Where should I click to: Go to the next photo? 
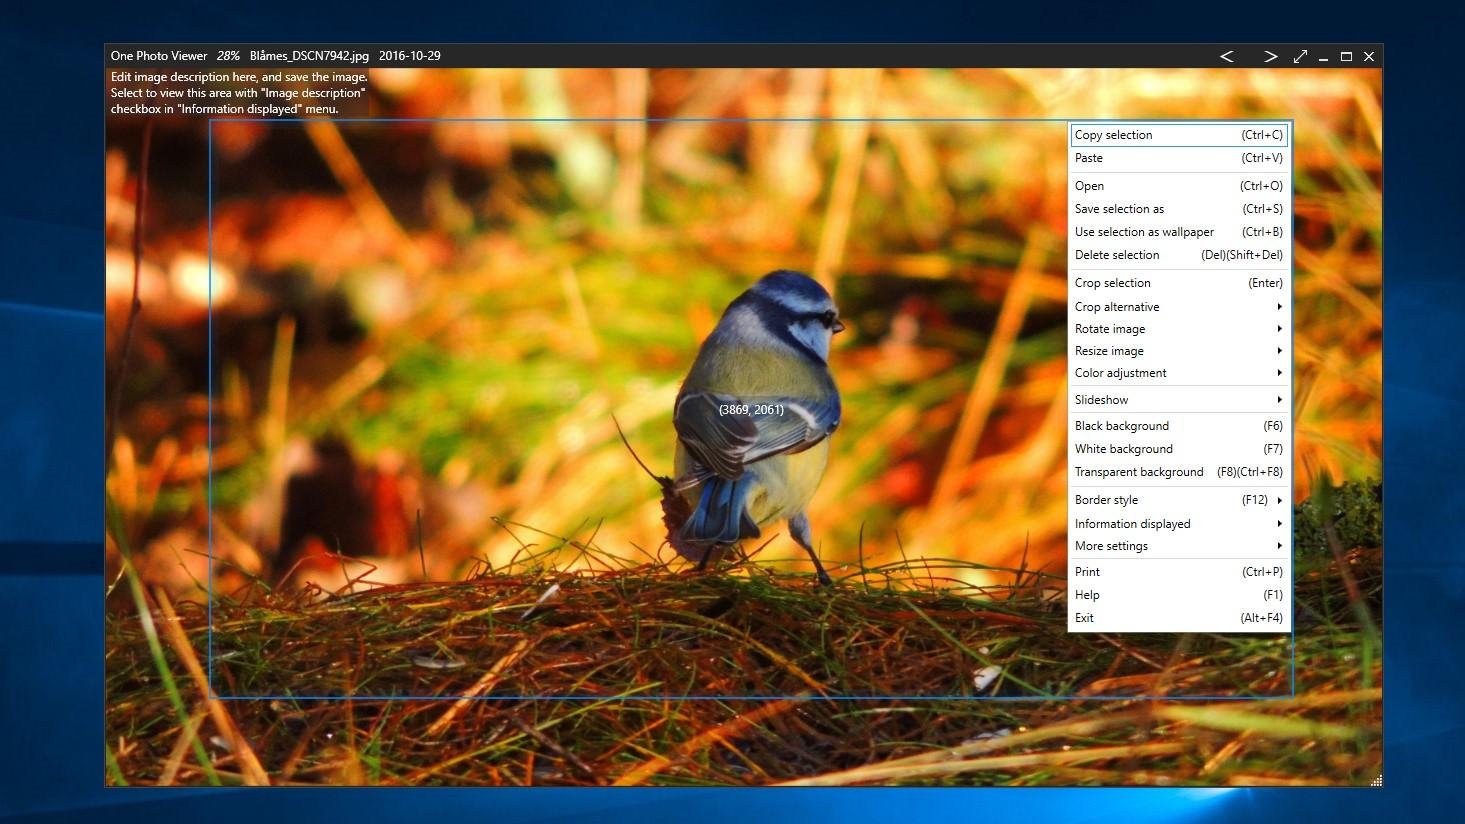coord(1270,56)
